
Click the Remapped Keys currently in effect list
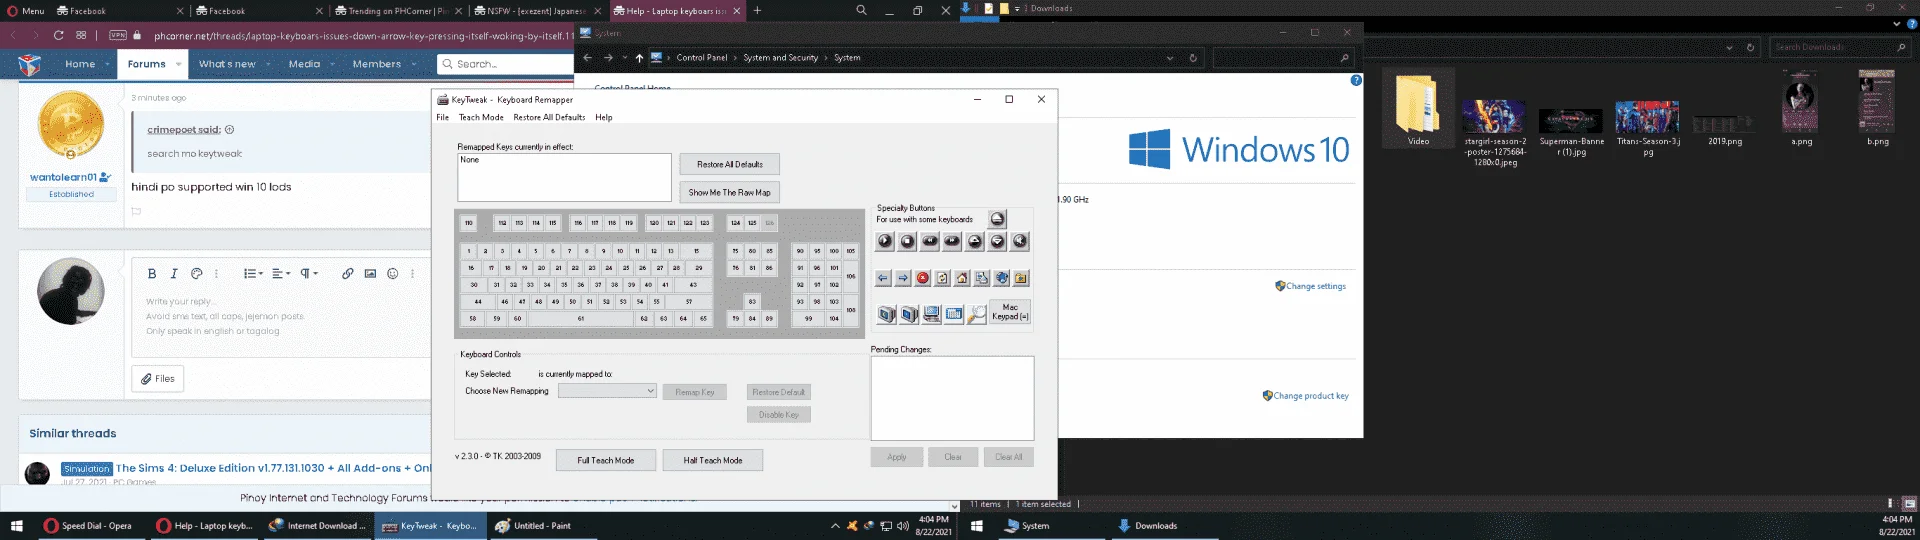click(x=564, y=177)
